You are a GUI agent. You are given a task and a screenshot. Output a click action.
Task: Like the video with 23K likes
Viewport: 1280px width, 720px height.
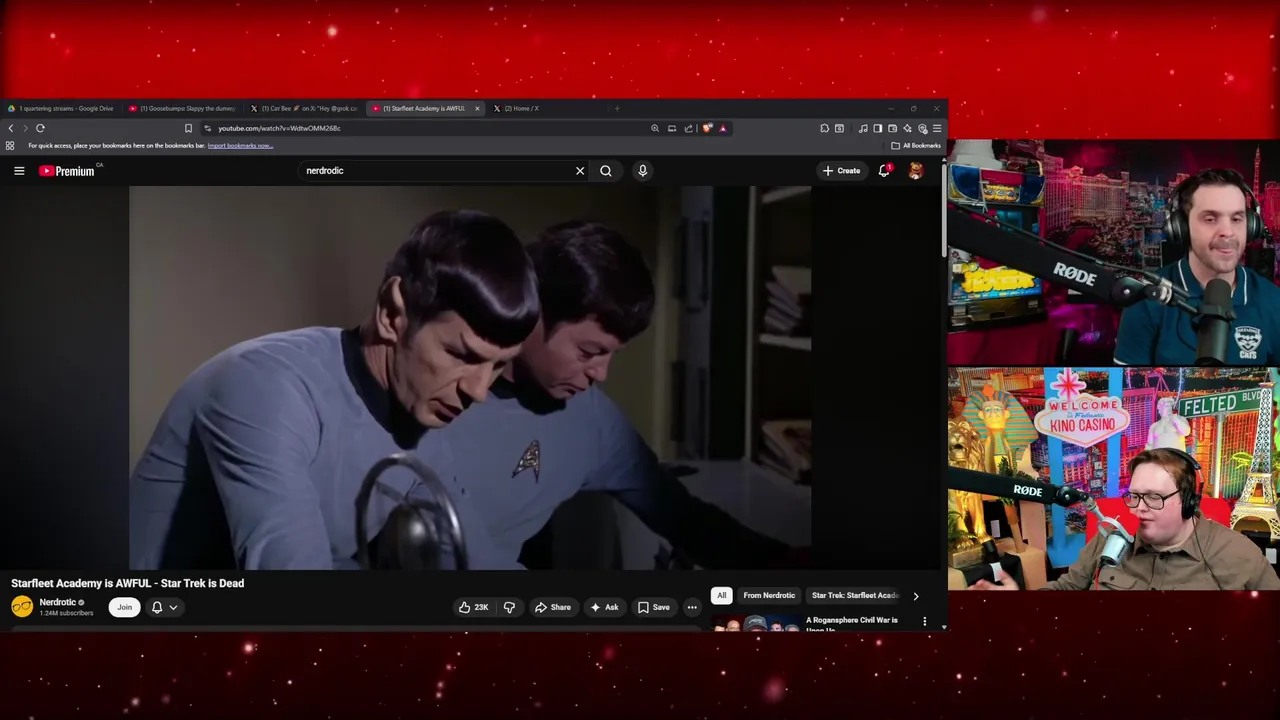click(474, 607)
